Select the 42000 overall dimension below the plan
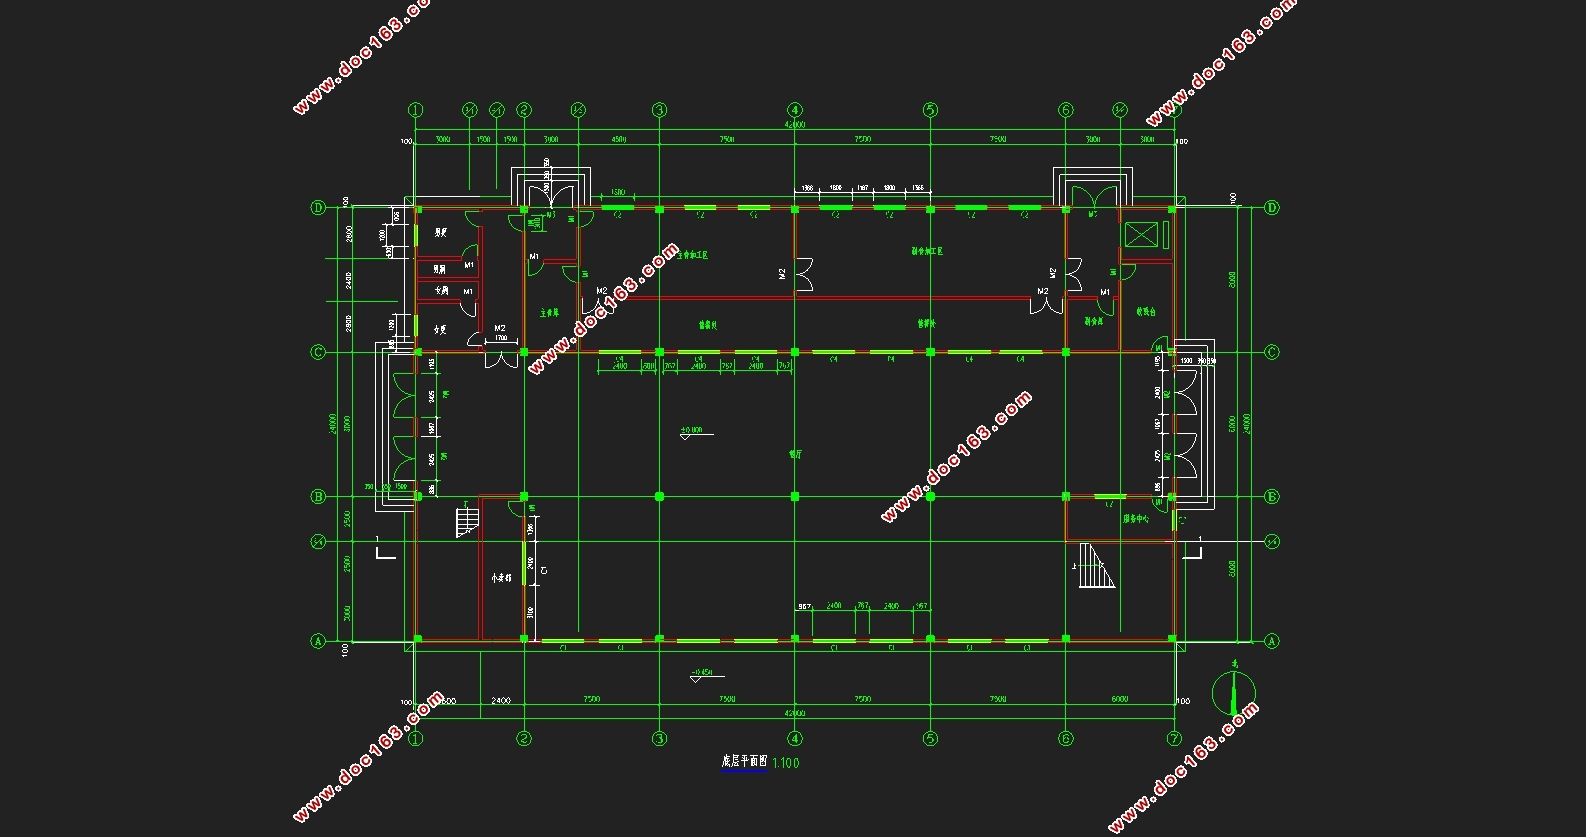 click(795, 713)
